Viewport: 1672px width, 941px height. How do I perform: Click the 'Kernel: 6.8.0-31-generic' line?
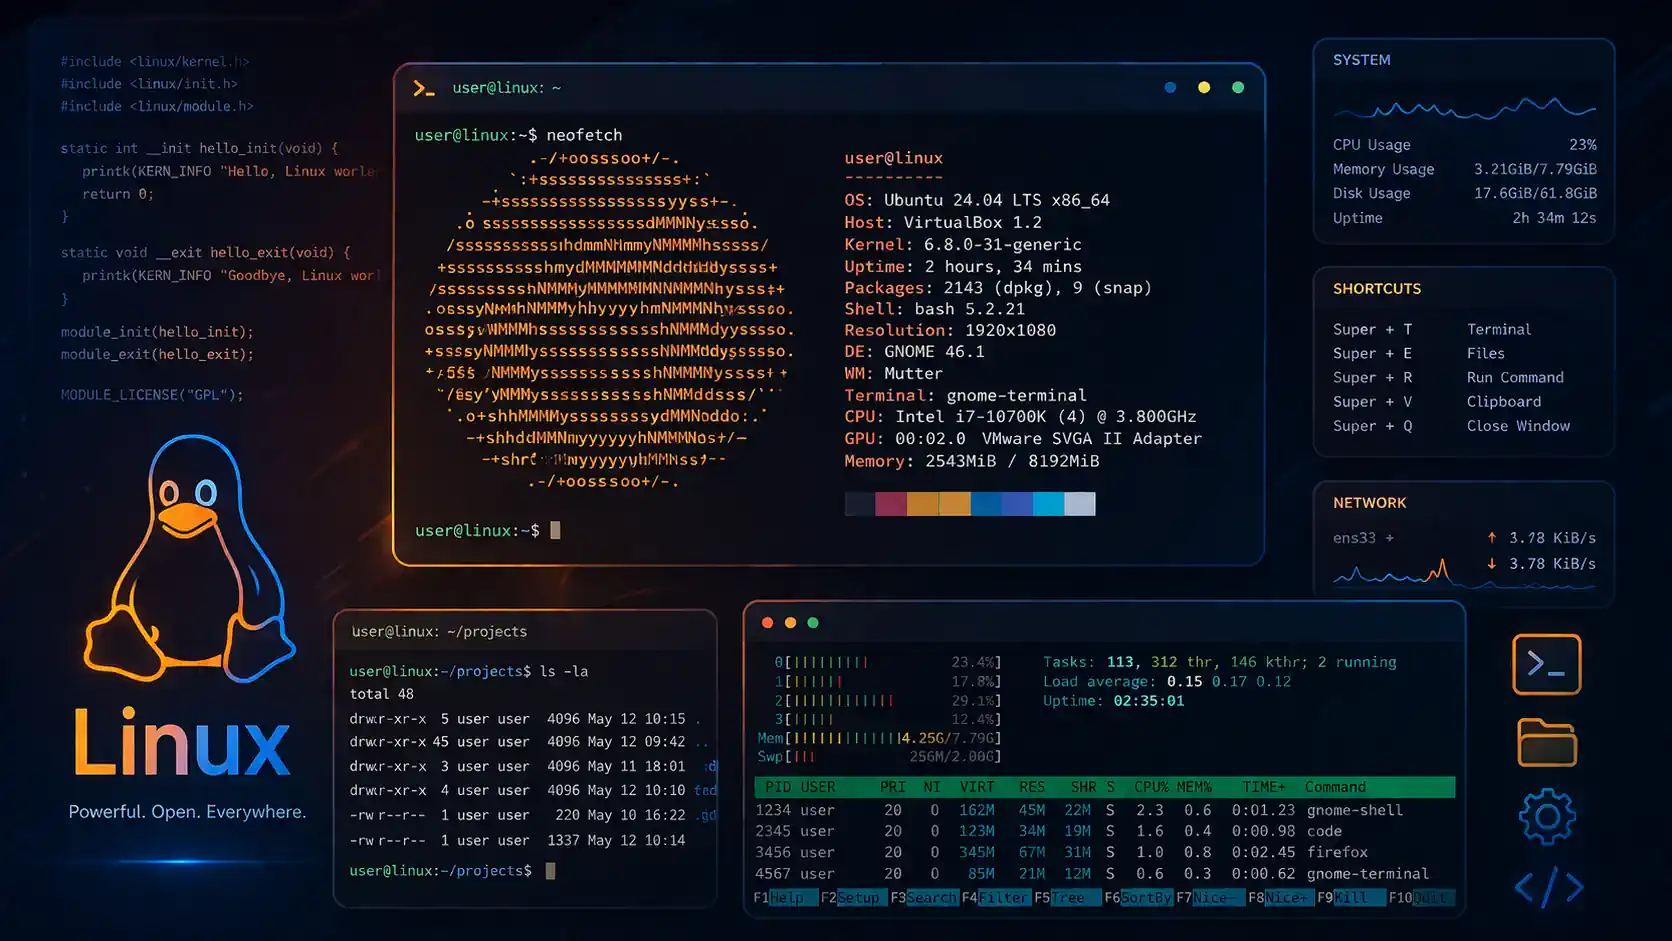(x=963, y=244)
